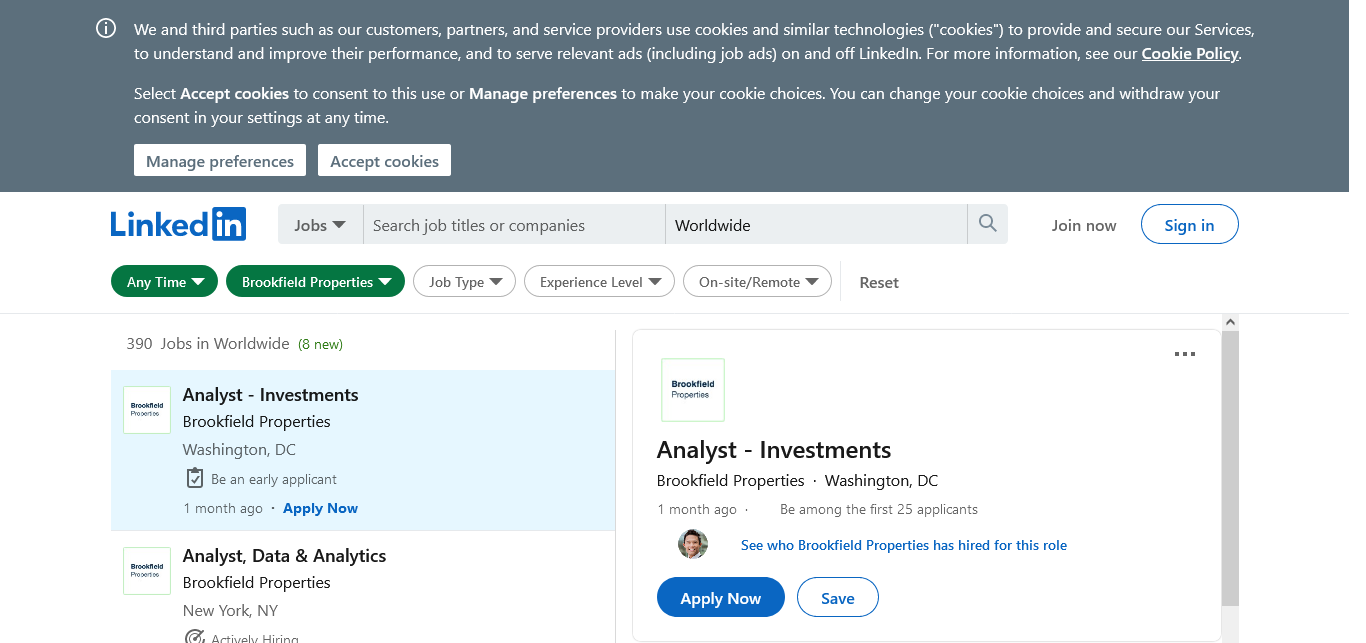Screen dimensions: 1366x643
Task: Click logo beside Analyst, Data & Analytics
Action: 147,571
